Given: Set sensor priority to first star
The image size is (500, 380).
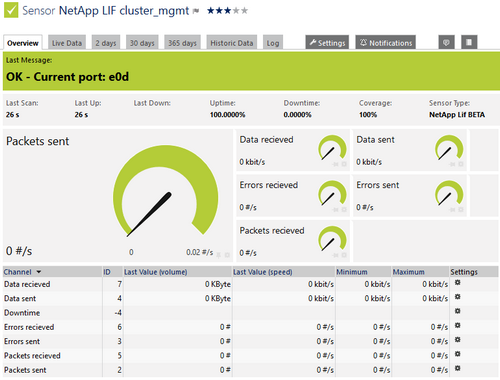Looking at the screenshot, I should click(x=211, y=11).
